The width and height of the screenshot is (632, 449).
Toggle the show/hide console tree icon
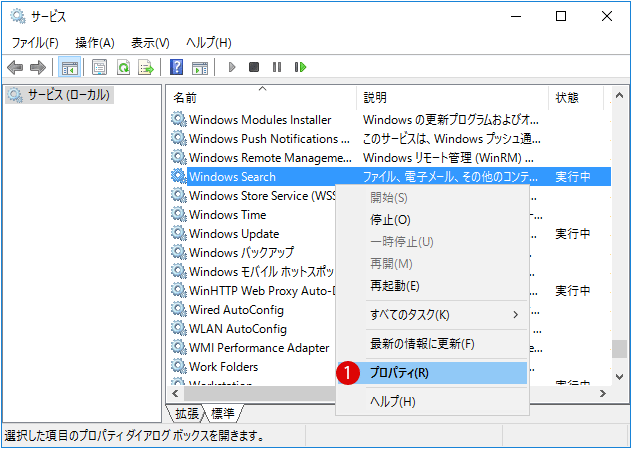(x=70, y=67)
